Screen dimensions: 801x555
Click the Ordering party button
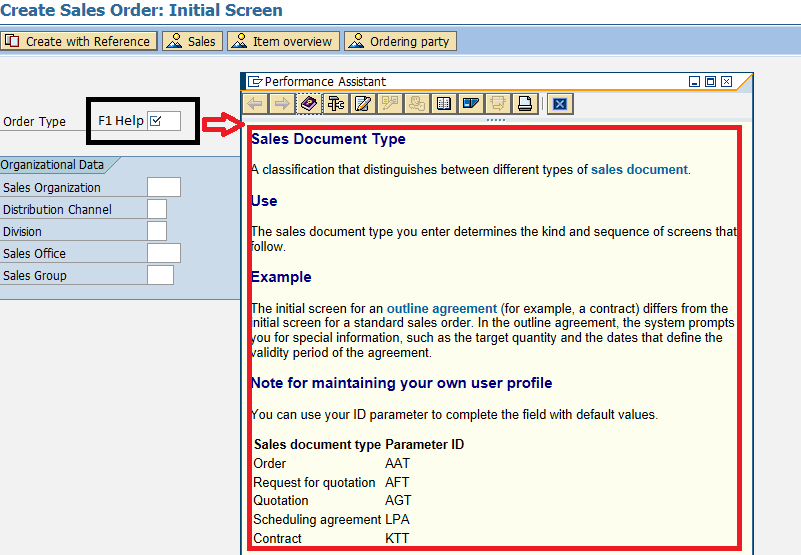(400, 41)
